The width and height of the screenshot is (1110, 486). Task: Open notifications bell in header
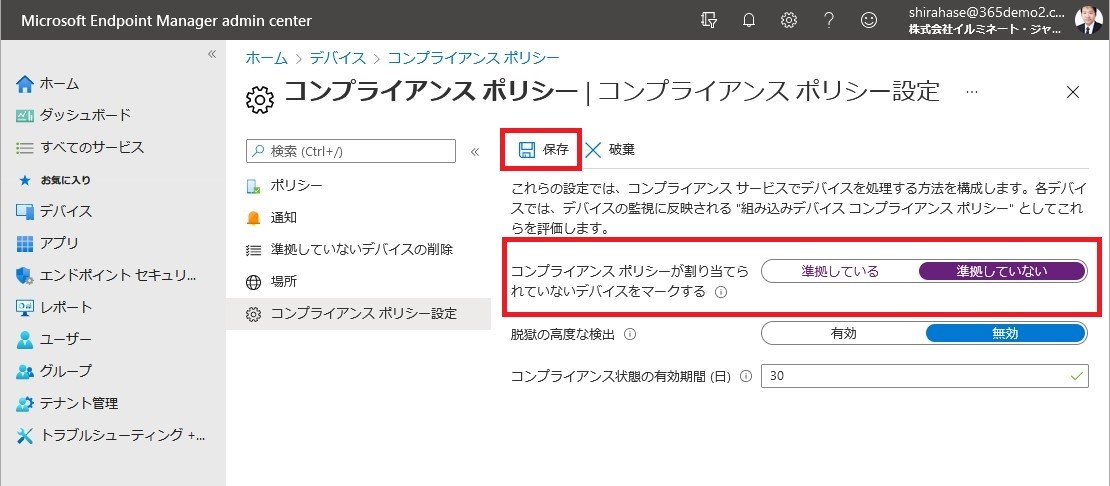(x=748, y=21)
